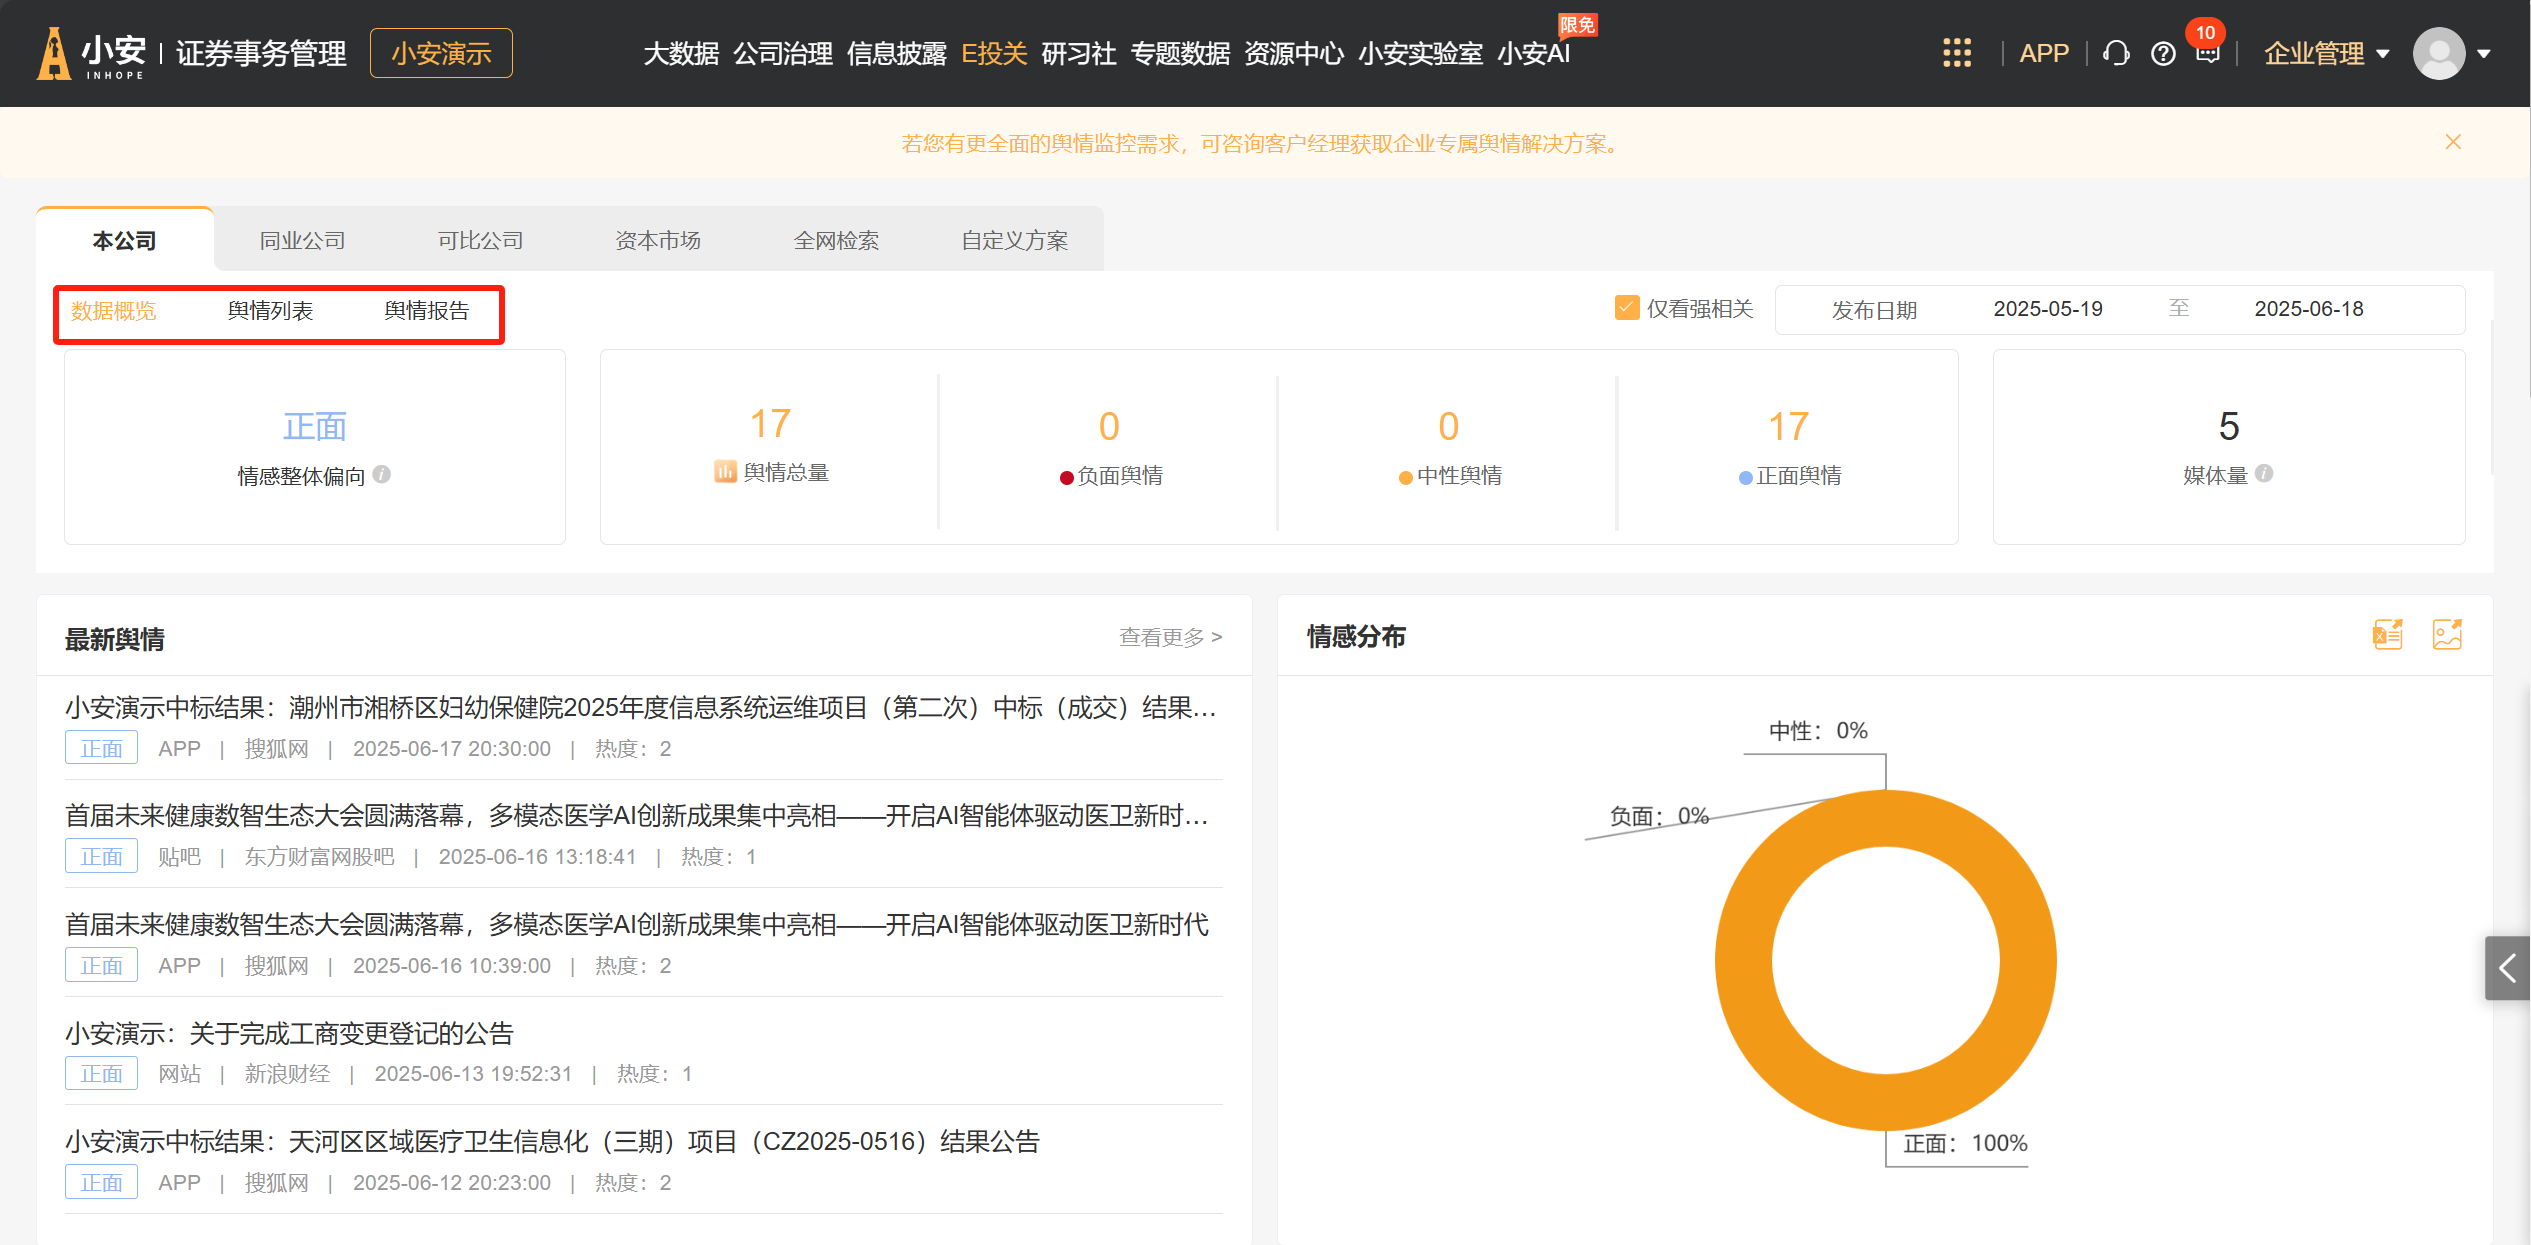Viewport: 2531px width, 1245px height.
Task: Export sentiment distribution chart to Excel
Action: pos(2388,634)
